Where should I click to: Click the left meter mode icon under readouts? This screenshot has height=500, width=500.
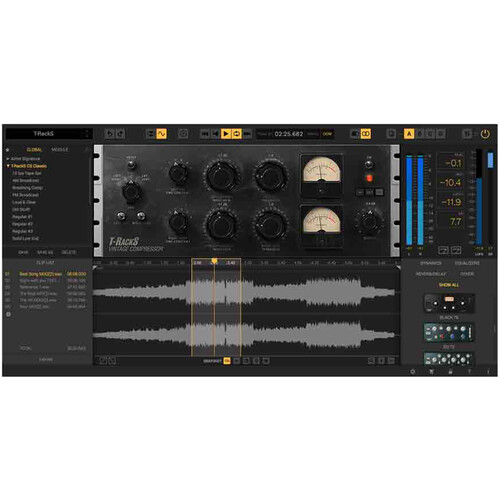click(443, 250)
